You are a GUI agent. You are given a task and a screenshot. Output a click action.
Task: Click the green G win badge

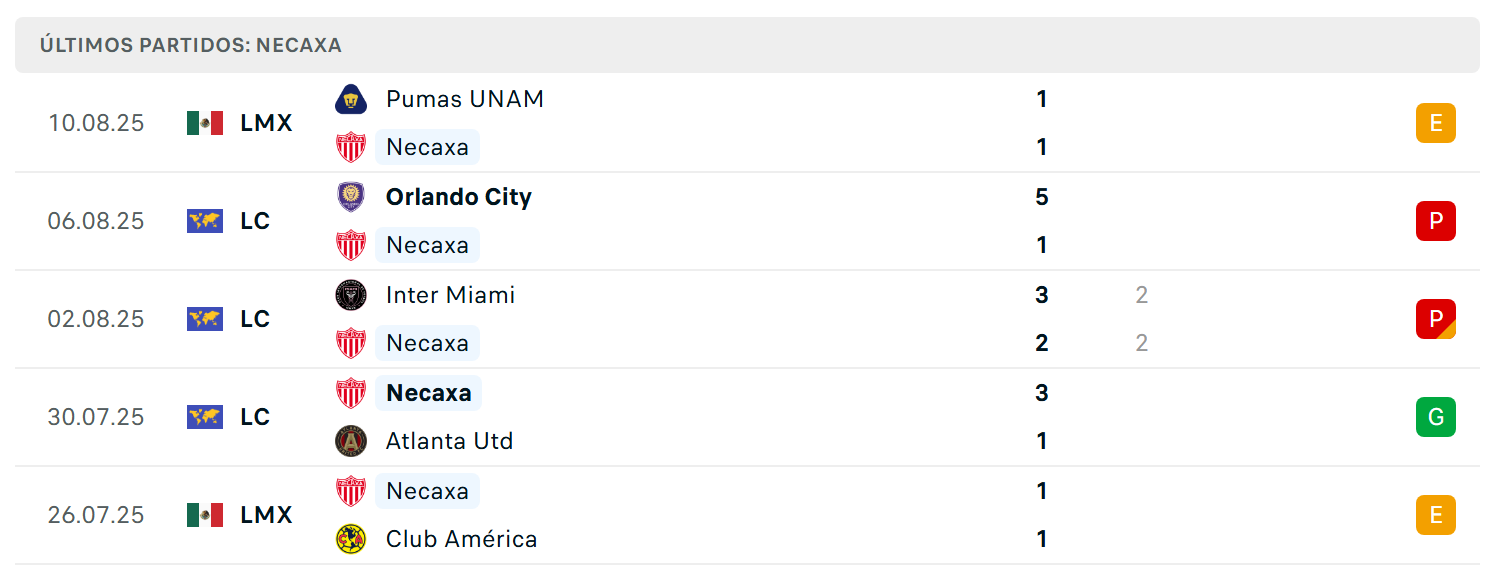[1436, 417]
